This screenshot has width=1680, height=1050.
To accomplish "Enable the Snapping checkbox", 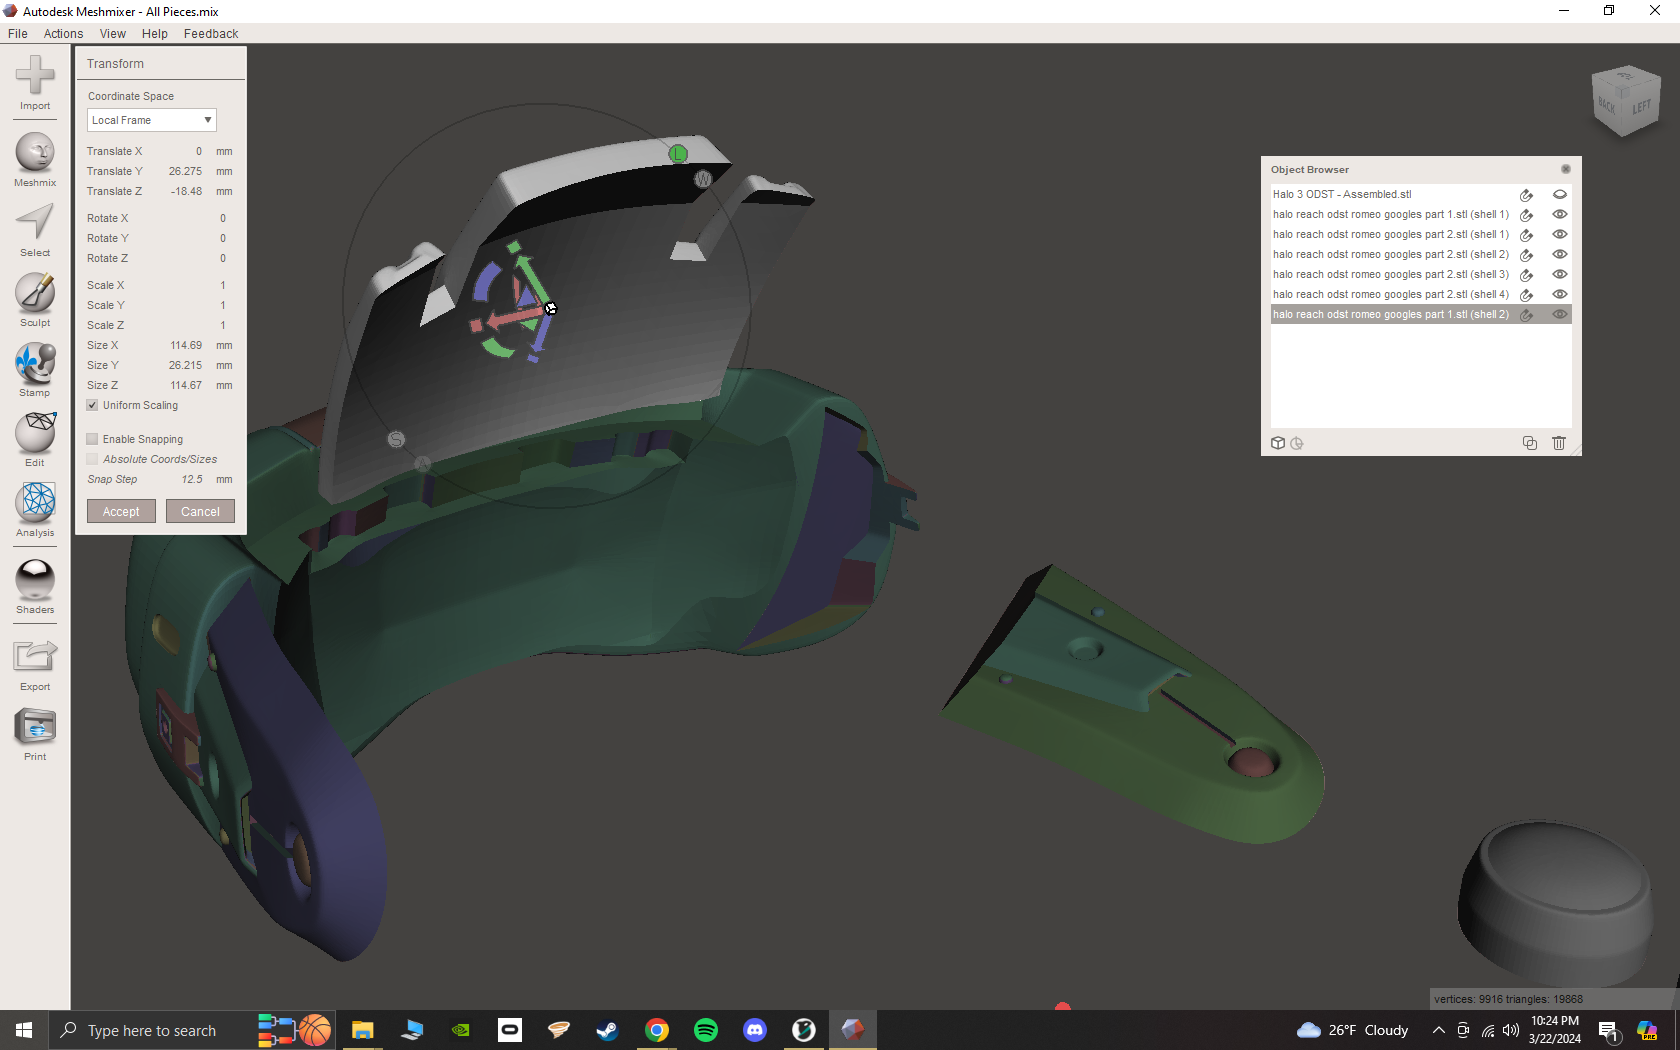I will (x=92, y=439).
